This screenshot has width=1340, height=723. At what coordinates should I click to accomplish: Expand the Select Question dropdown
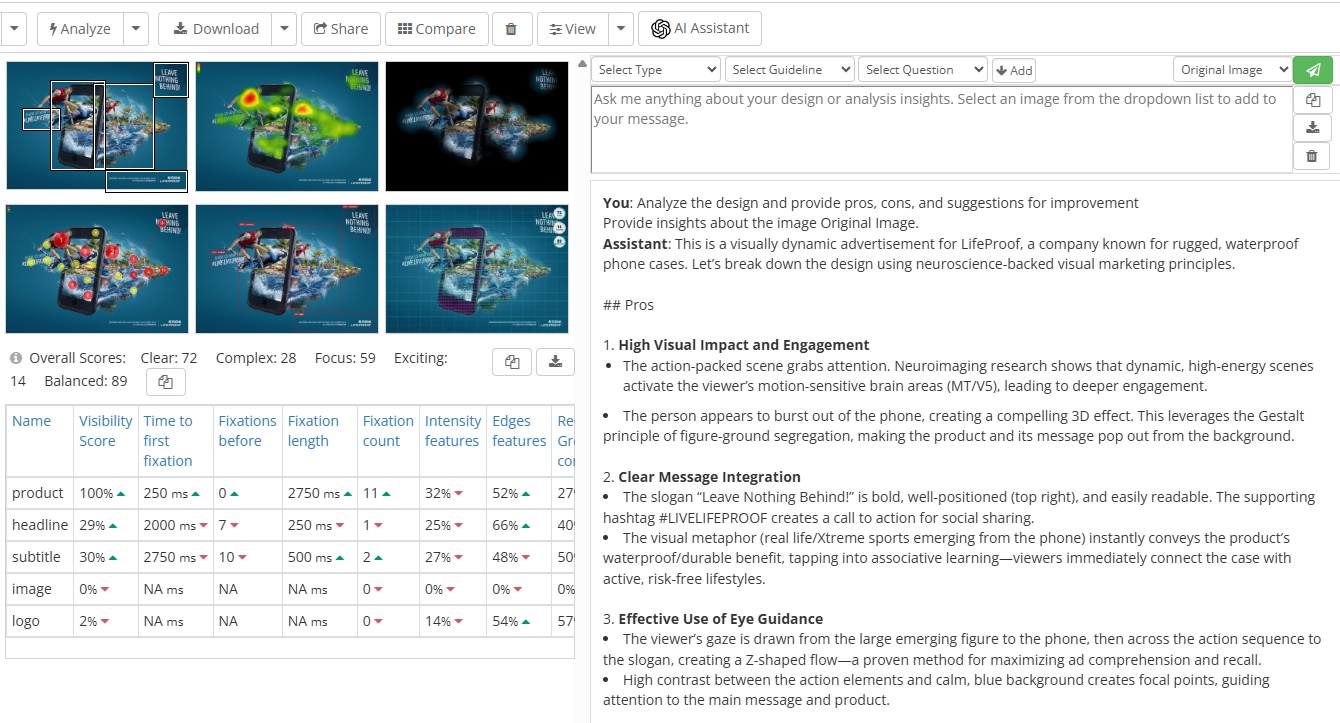click(922, 70)
